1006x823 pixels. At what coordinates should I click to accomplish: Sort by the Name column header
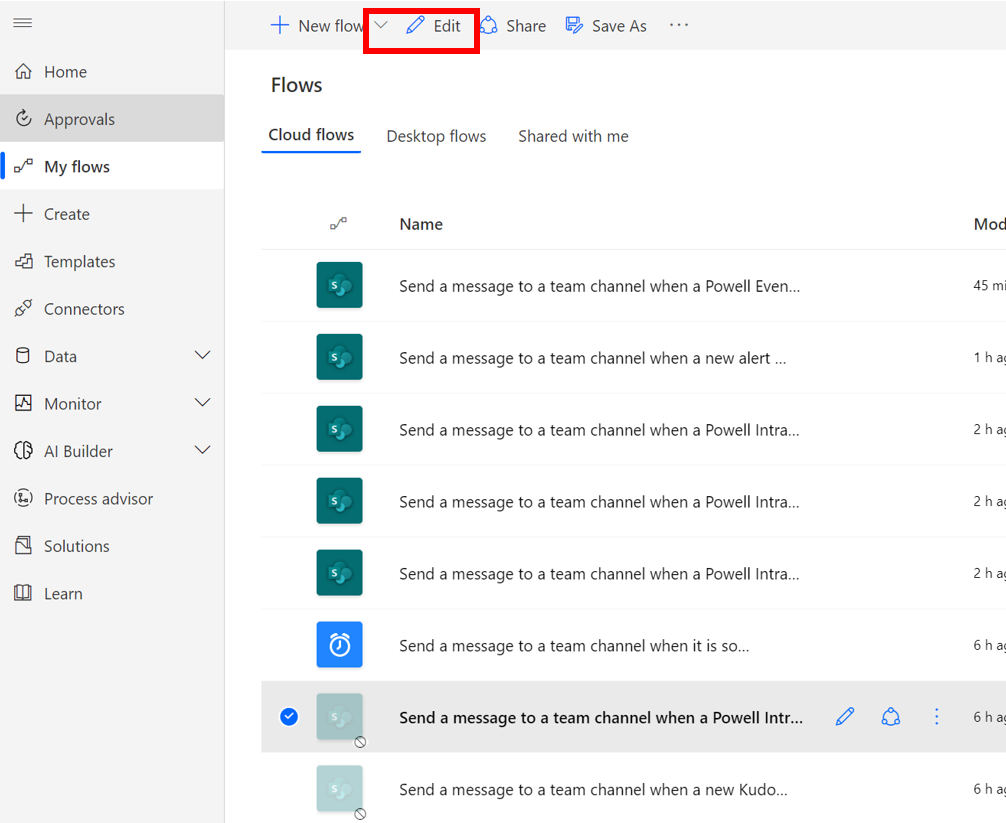421,224
